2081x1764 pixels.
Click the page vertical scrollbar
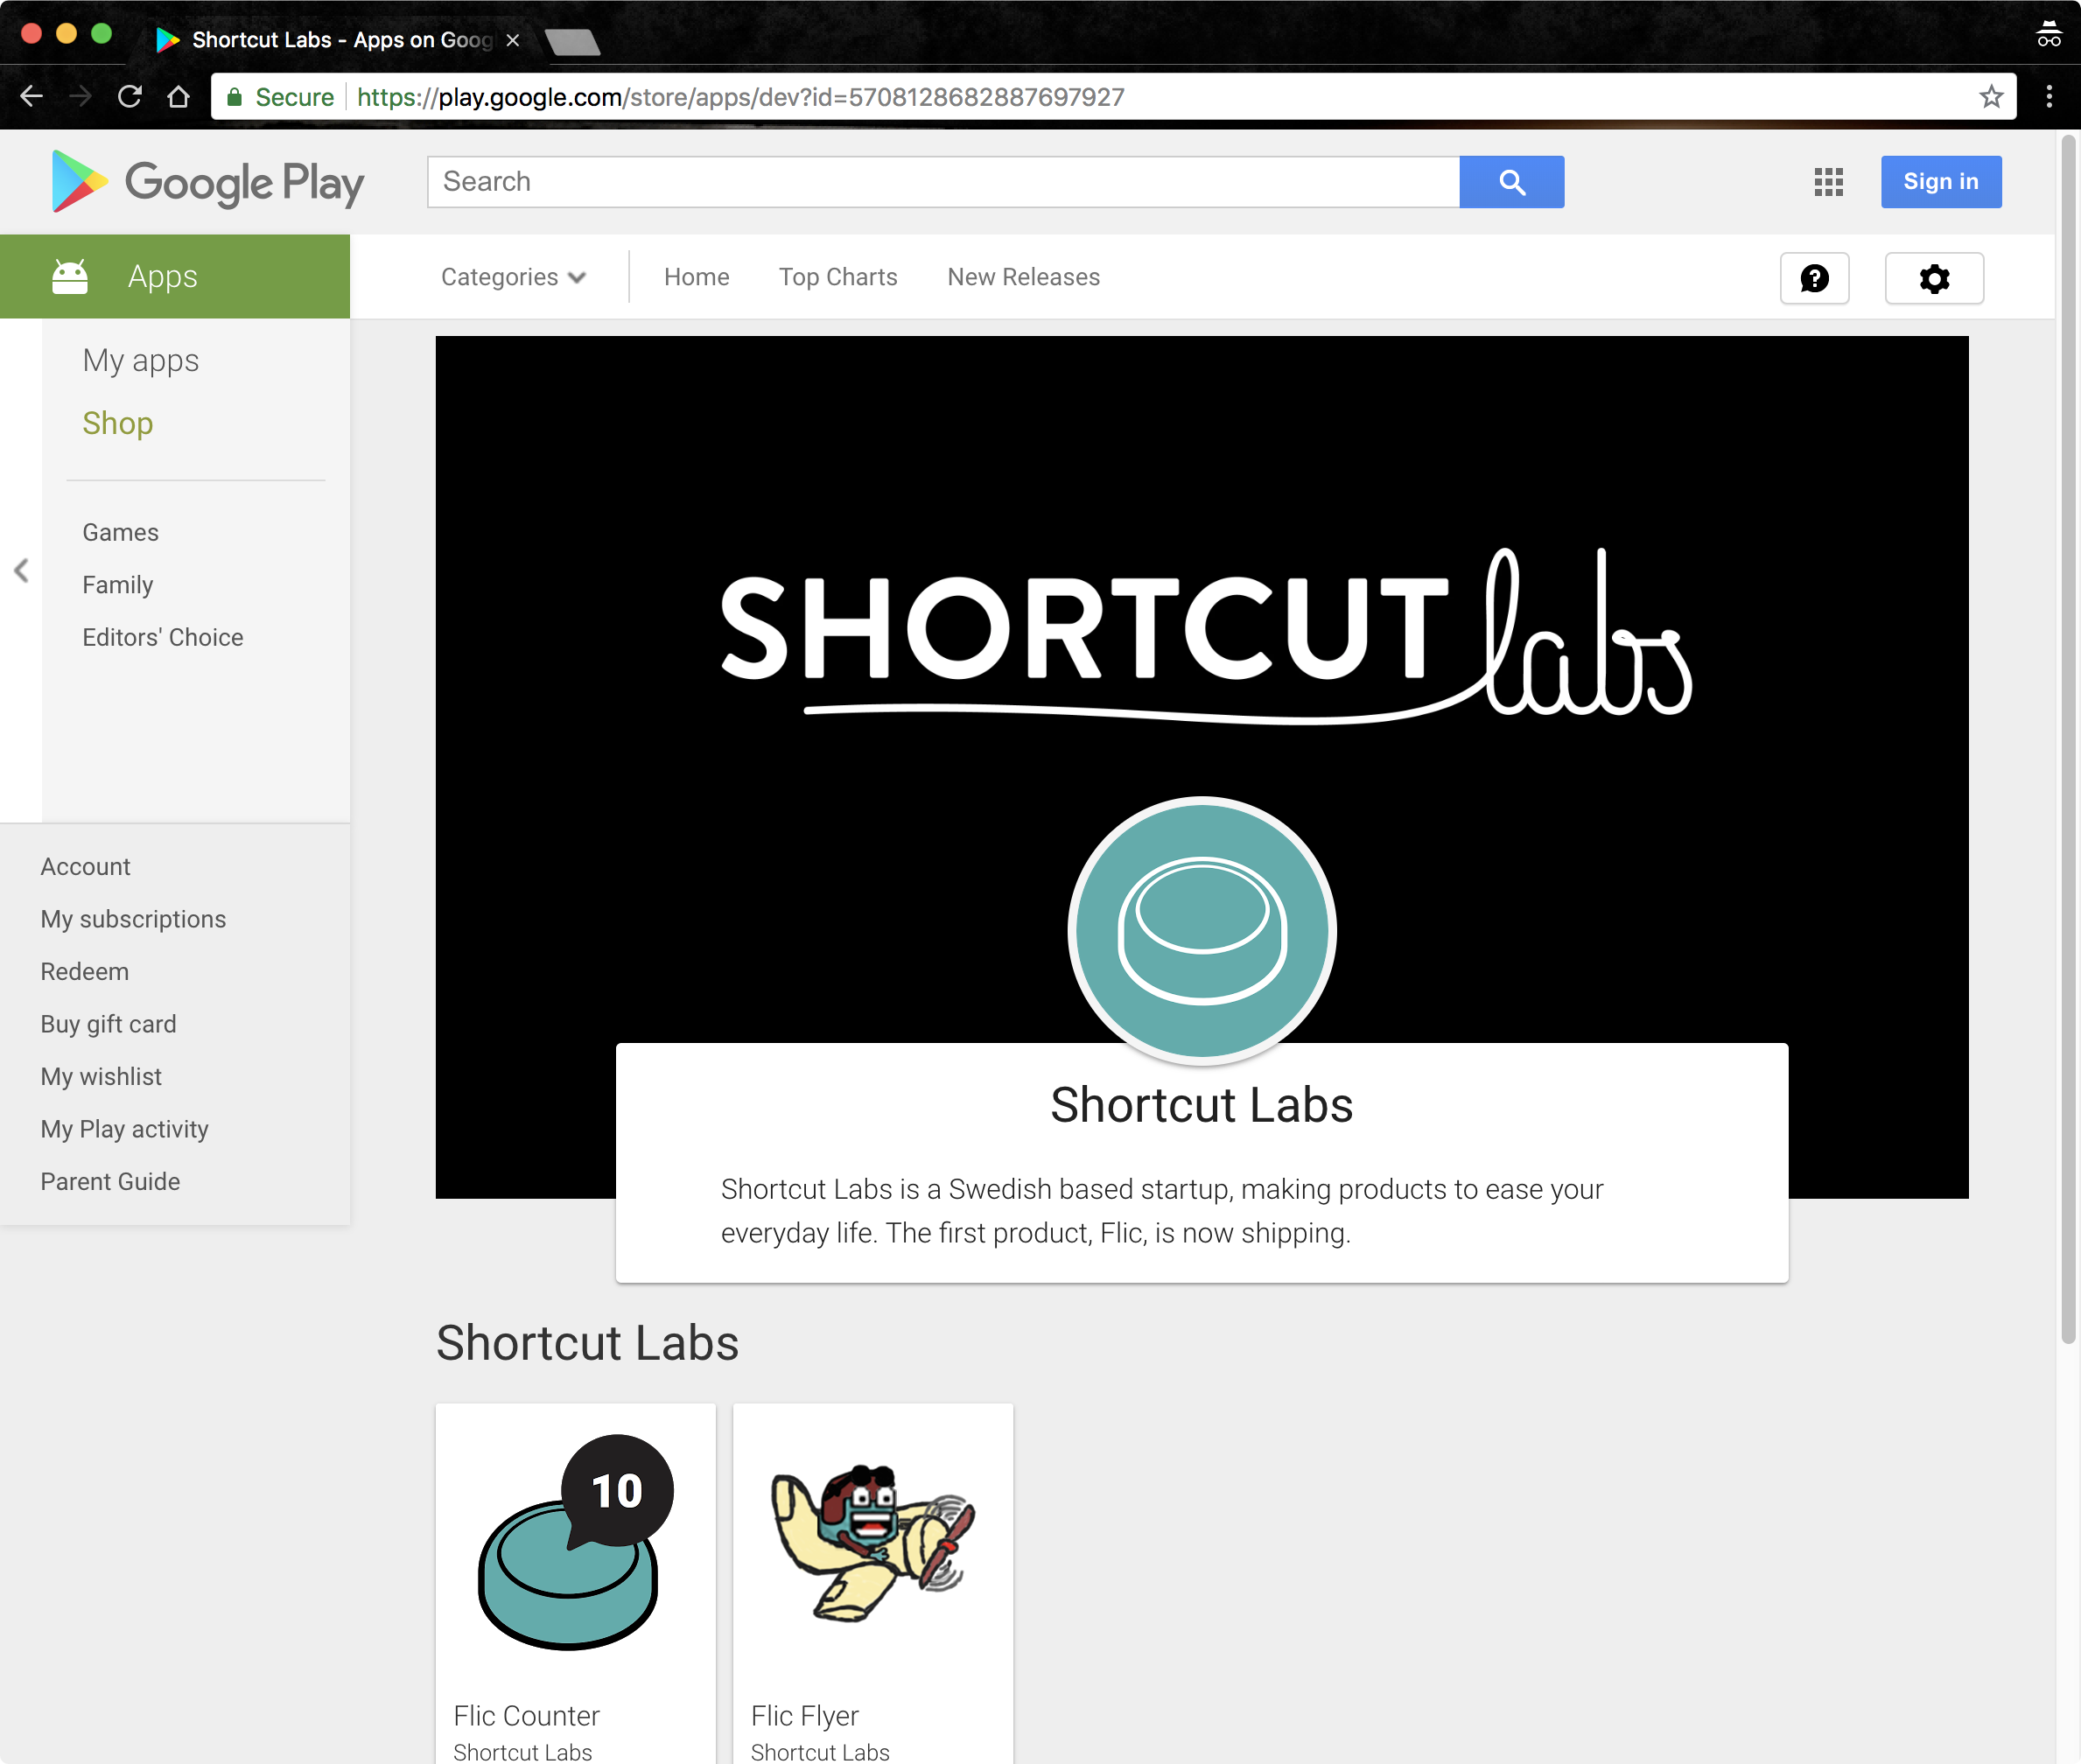(2068, 740)
